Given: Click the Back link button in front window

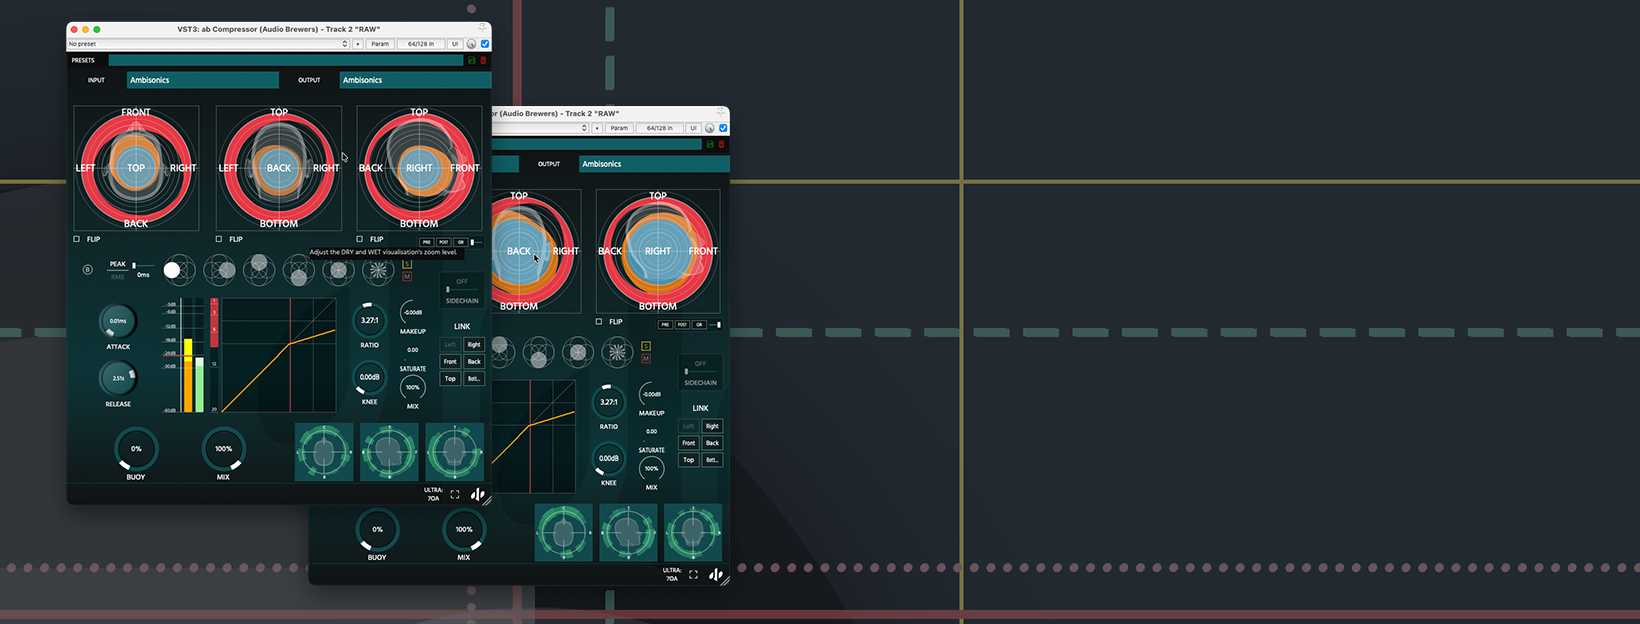Looking at the screenshot, I should [474, 362].
